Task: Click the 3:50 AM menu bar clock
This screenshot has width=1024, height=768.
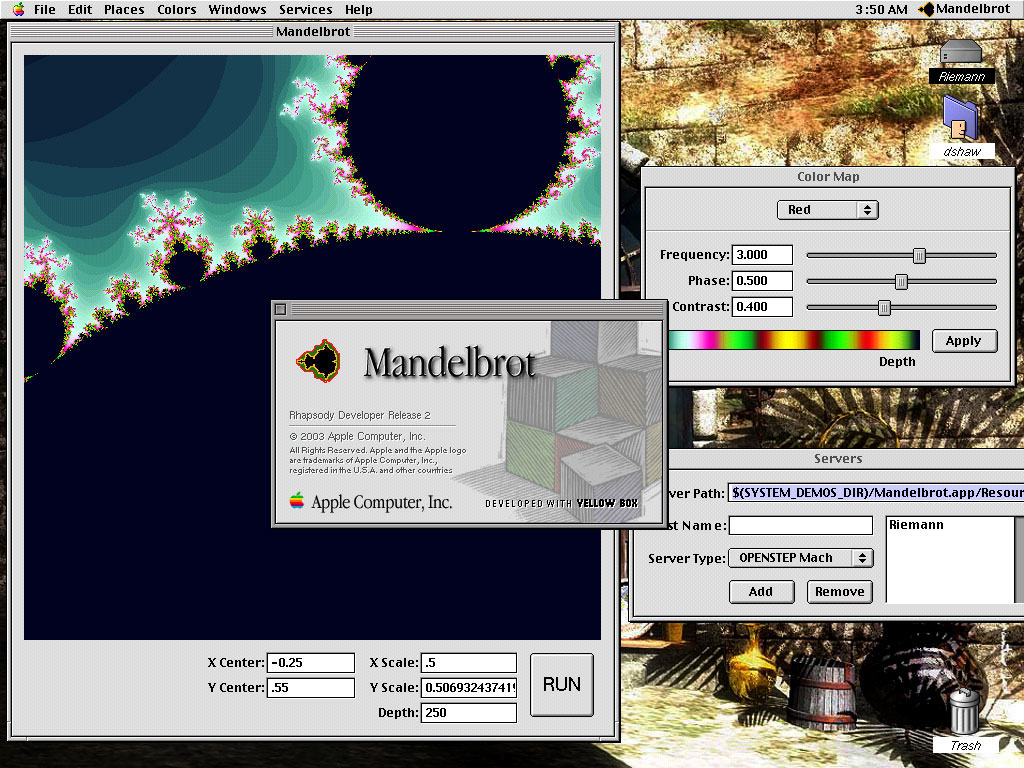Action: (x=881, y=9)
